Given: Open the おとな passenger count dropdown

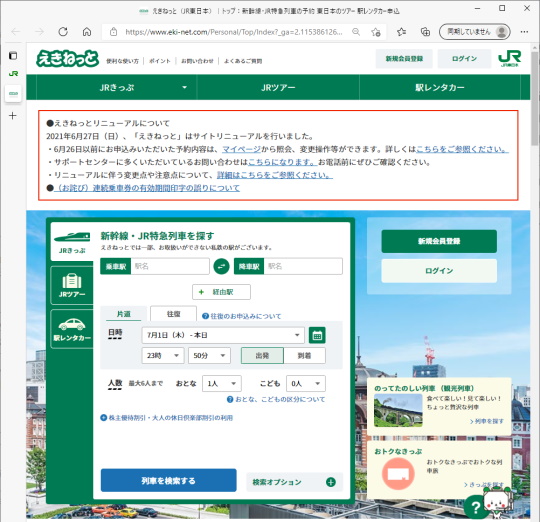Looking at the screenshot, I should (x=222, y=383).
